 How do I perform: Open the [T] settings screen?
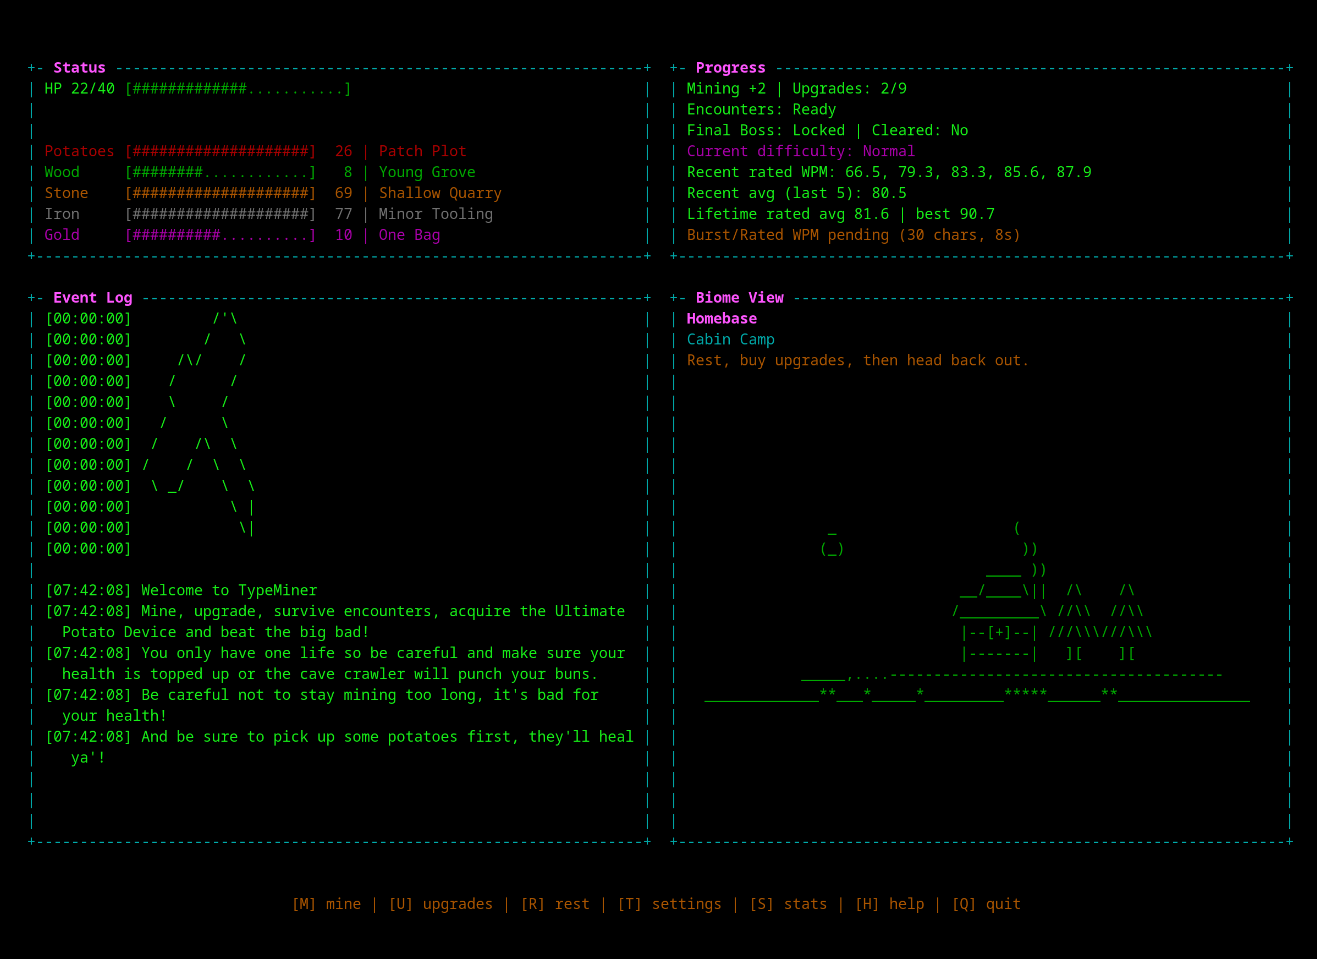[x=669, y=904]
